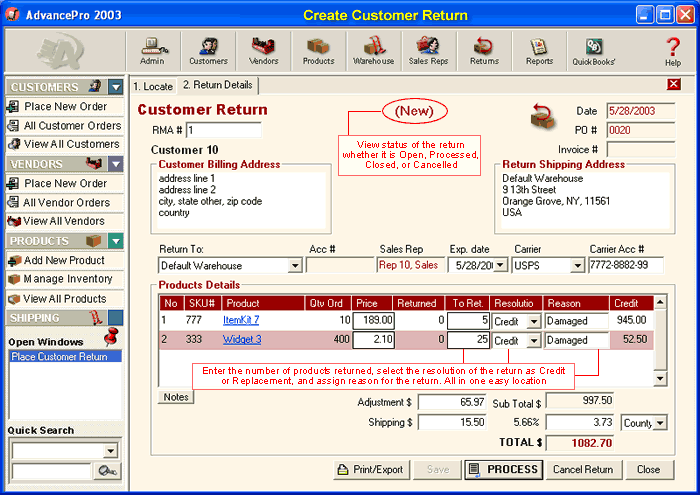Screen dimensions: 700x495
Task: Open Manage Inventory
Action: [x=65, y=279]
